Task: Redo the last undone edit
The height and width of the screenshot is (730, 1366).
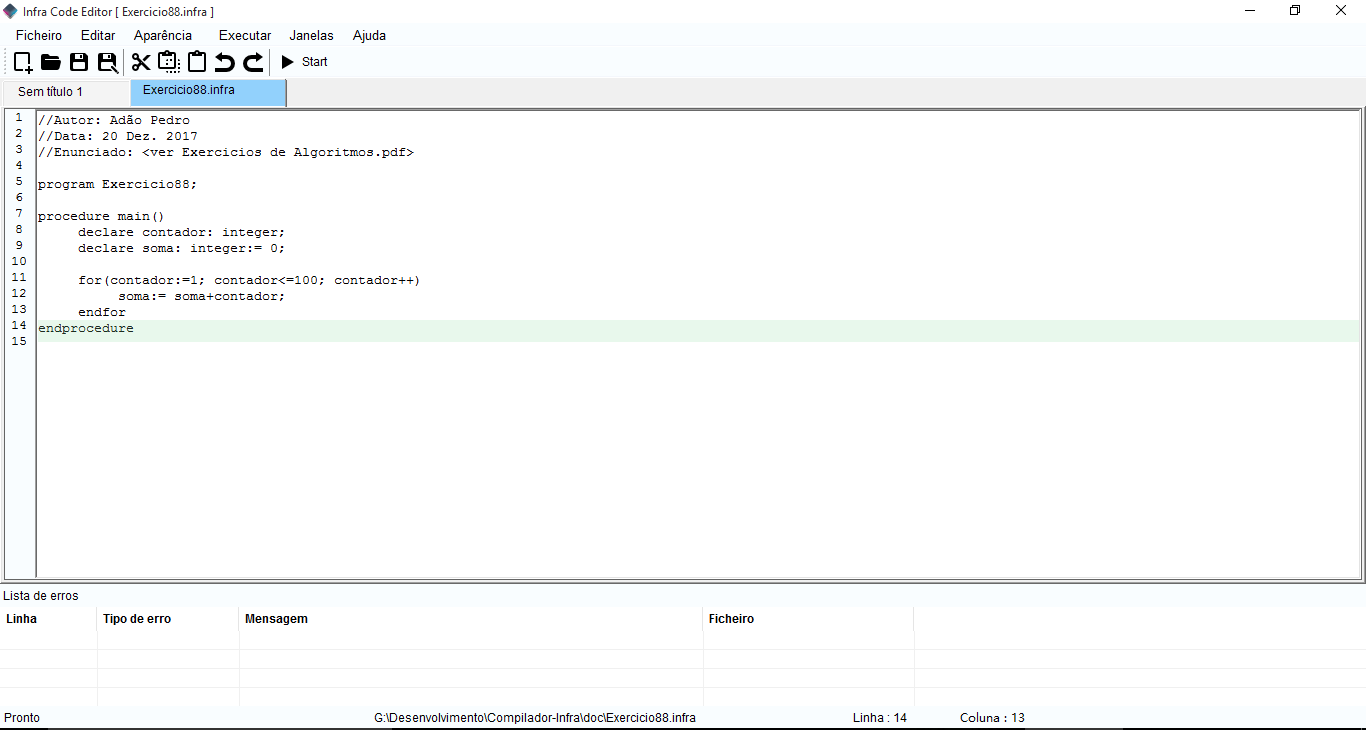Action: pyautogui.click(x=254, y=62)
